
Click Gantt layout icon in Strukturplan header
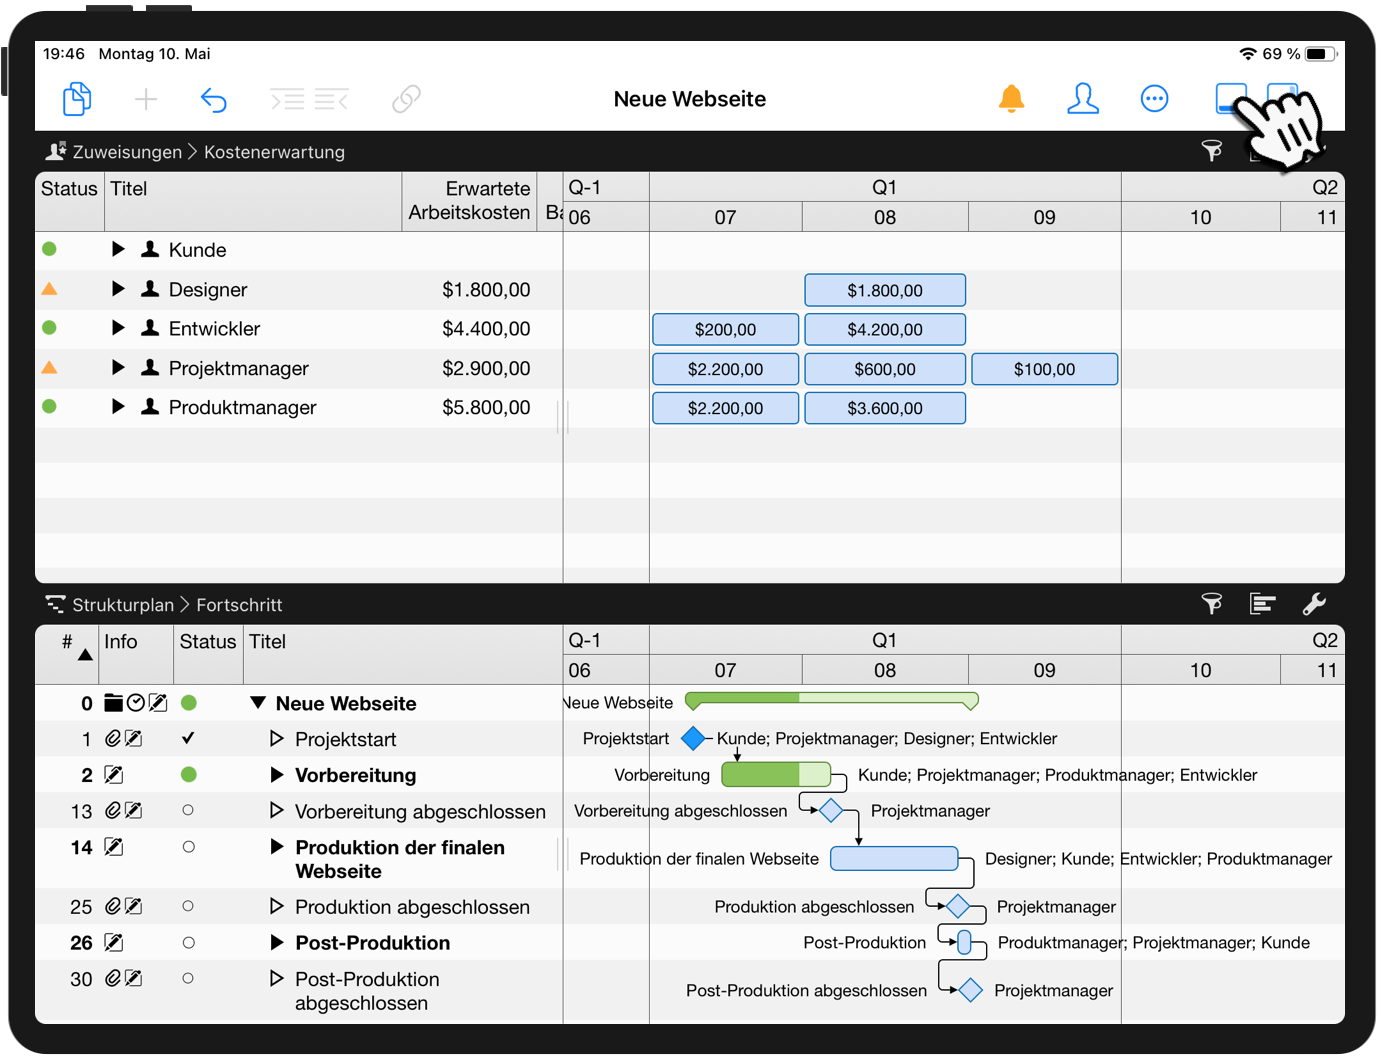tap(1262, 604)
